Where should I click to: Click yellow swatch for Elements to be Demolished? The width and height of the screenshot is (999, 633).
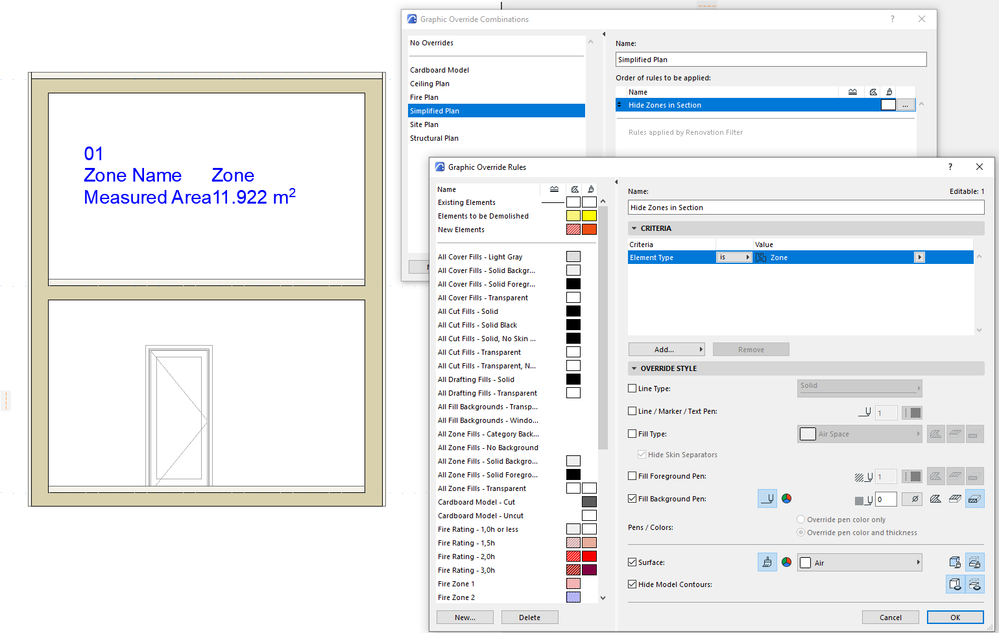coord(589,216)
